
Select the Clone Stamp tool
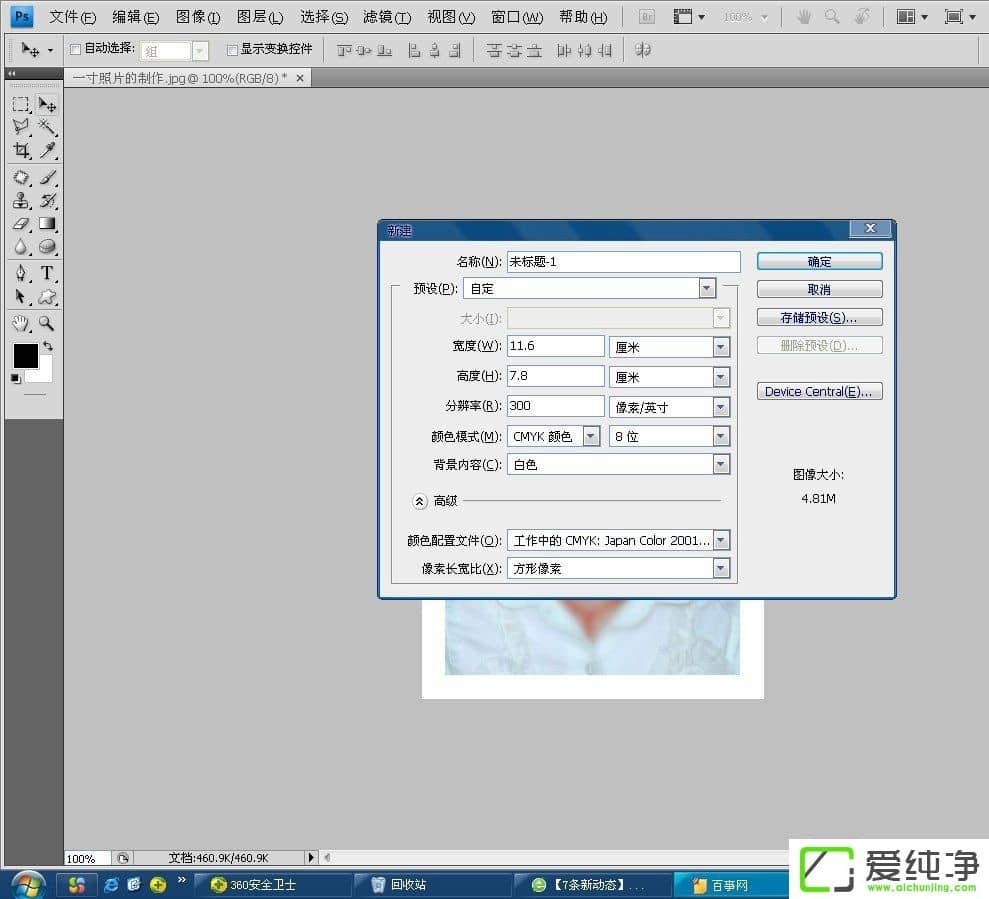click(x=20, y=201)
